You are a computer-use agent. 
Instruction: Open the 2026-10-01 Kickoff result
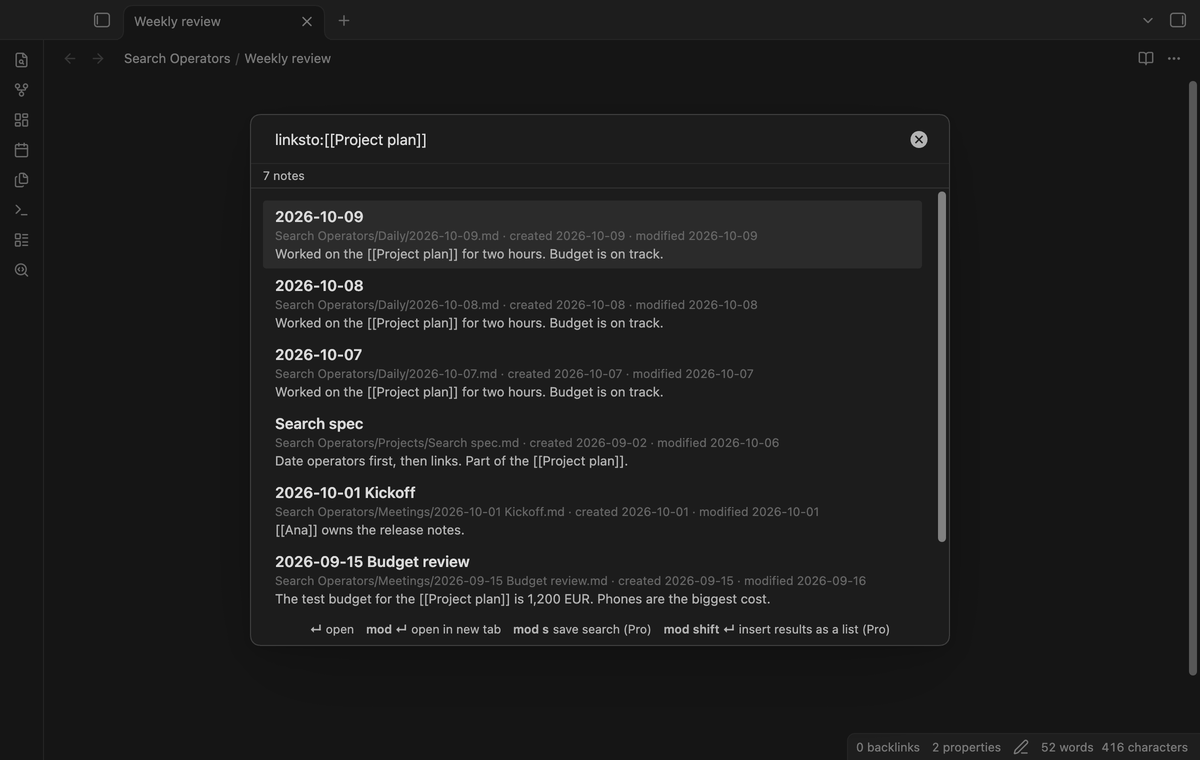click(592, 510)
